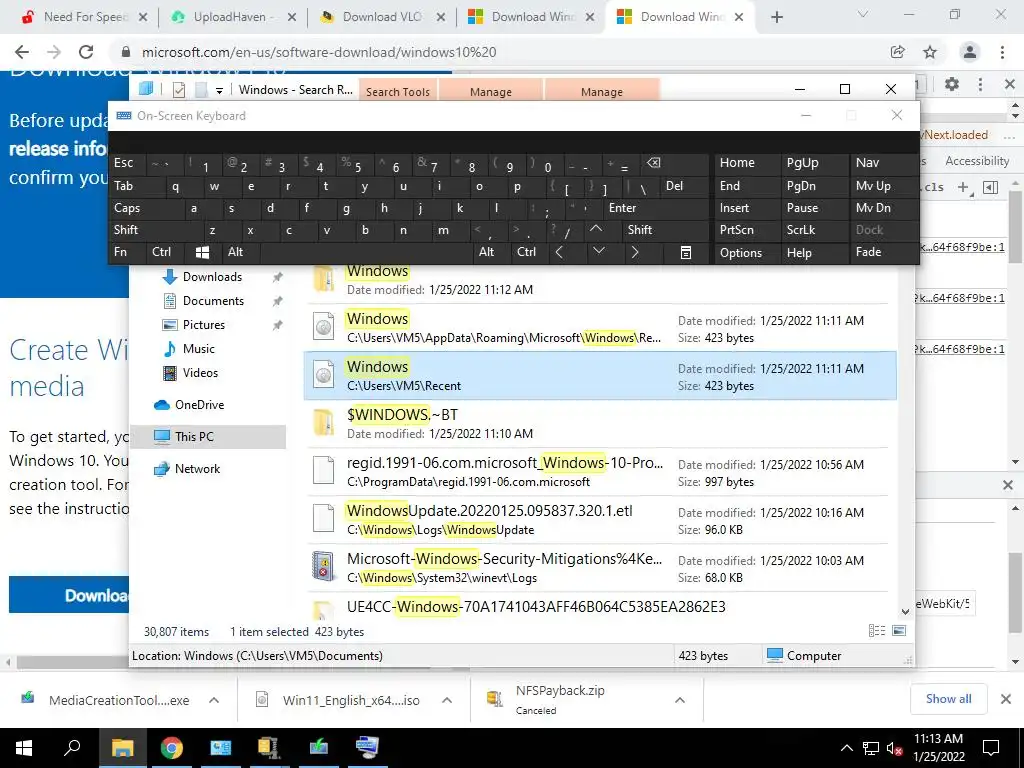Screen dimensions: 1024x768
Task: Select OneDrive in navigation pane
Action: click(199, 405)
